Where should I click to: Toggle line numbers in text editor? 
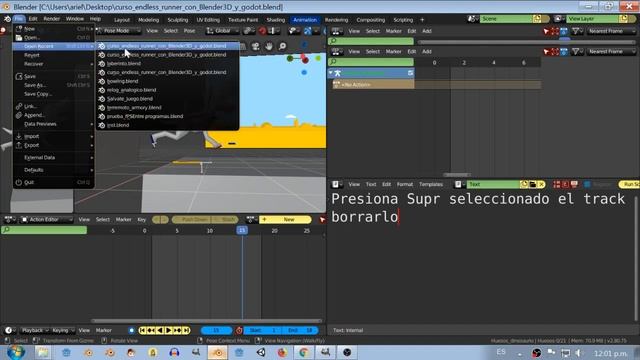(557, 184)
